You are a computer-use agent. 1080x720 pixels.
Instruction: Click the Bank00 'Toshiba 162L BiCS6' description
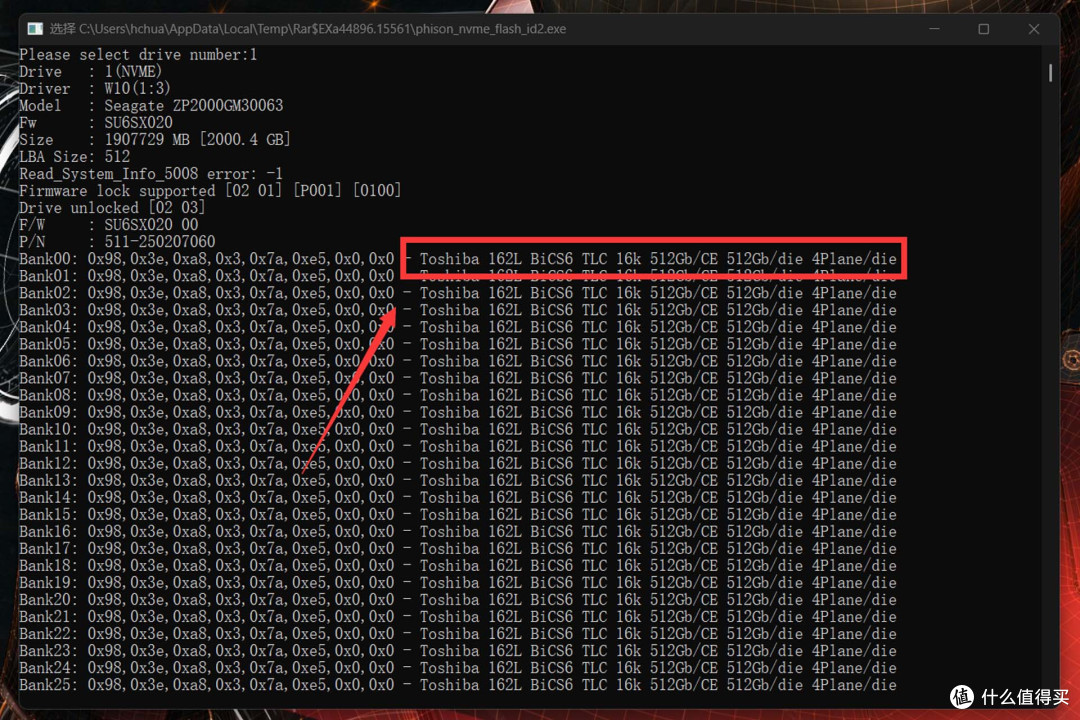click(x=496, y=259)
